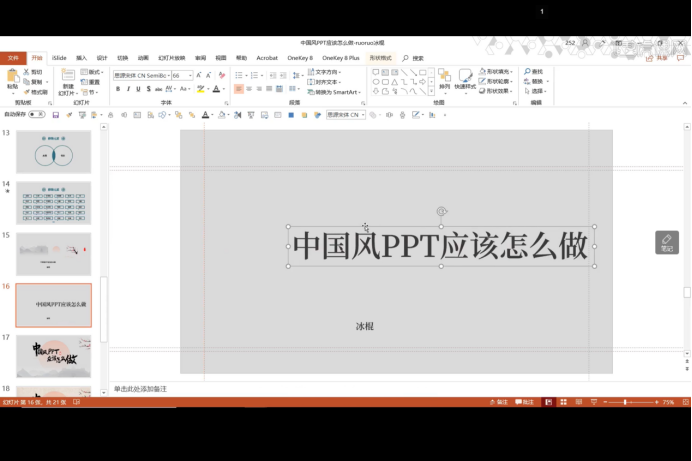Click the Find (查找) button
692x461 pixels.
click(534, 71)
